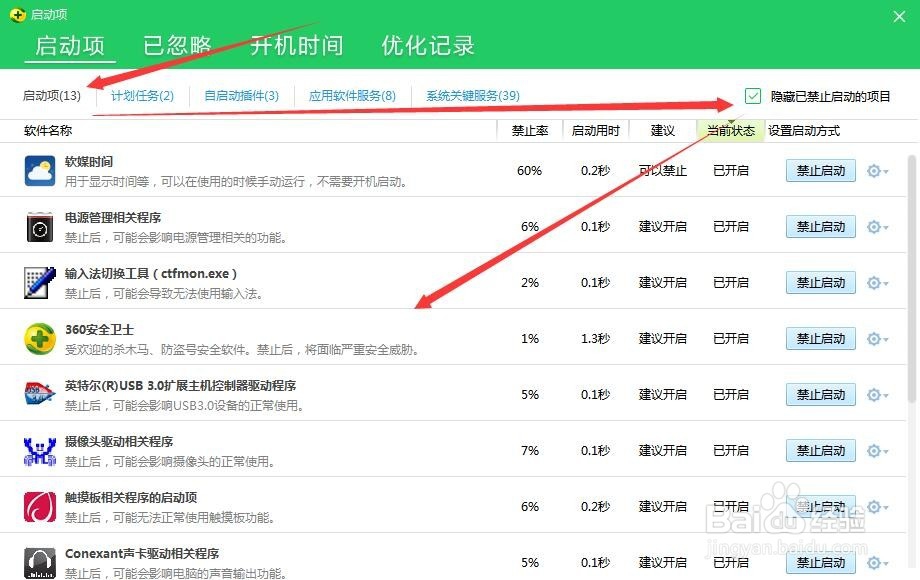Click the 软媒时间 item title
The height and width of the screenshot is (580, 920).
[89, 161]
